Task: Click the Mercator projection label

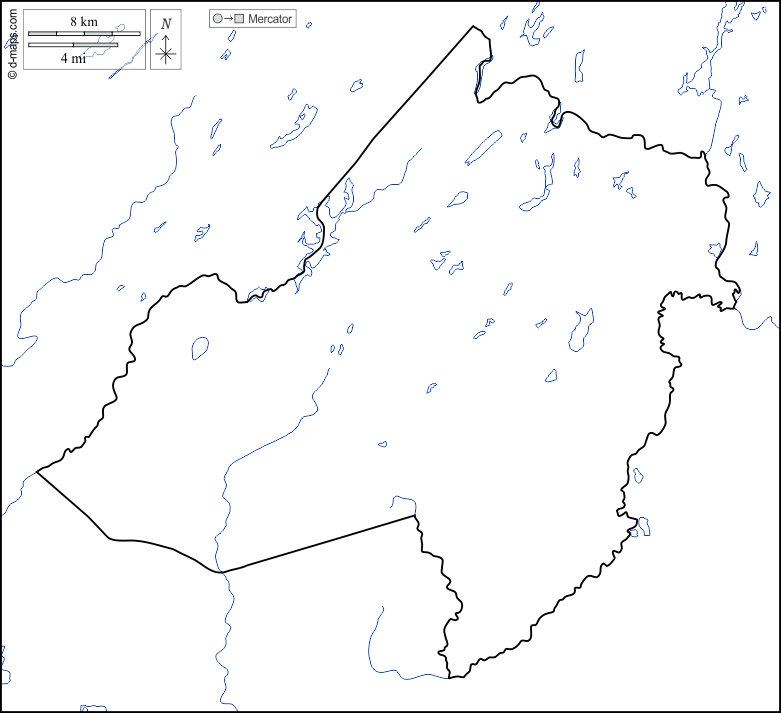Action: (x=269, y=19)
